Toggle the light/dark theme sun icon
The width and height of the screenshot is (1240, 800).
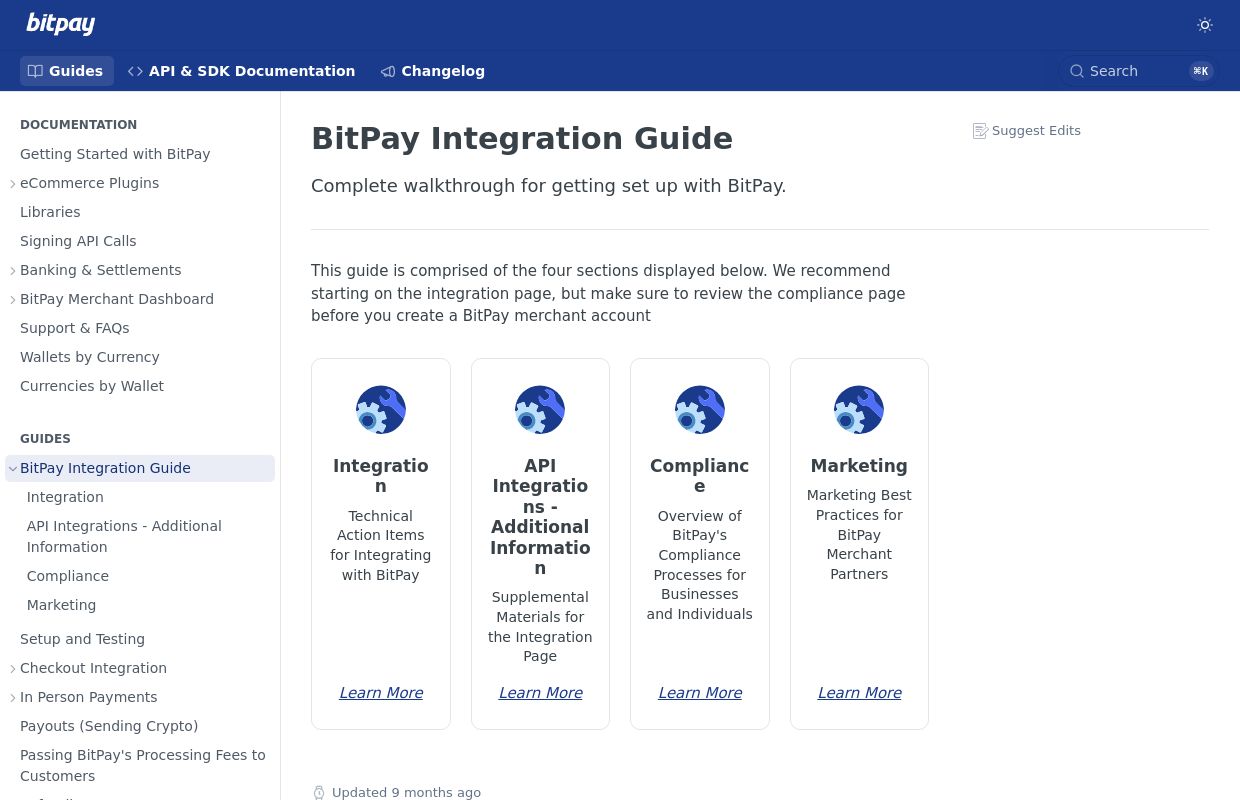1205,25
